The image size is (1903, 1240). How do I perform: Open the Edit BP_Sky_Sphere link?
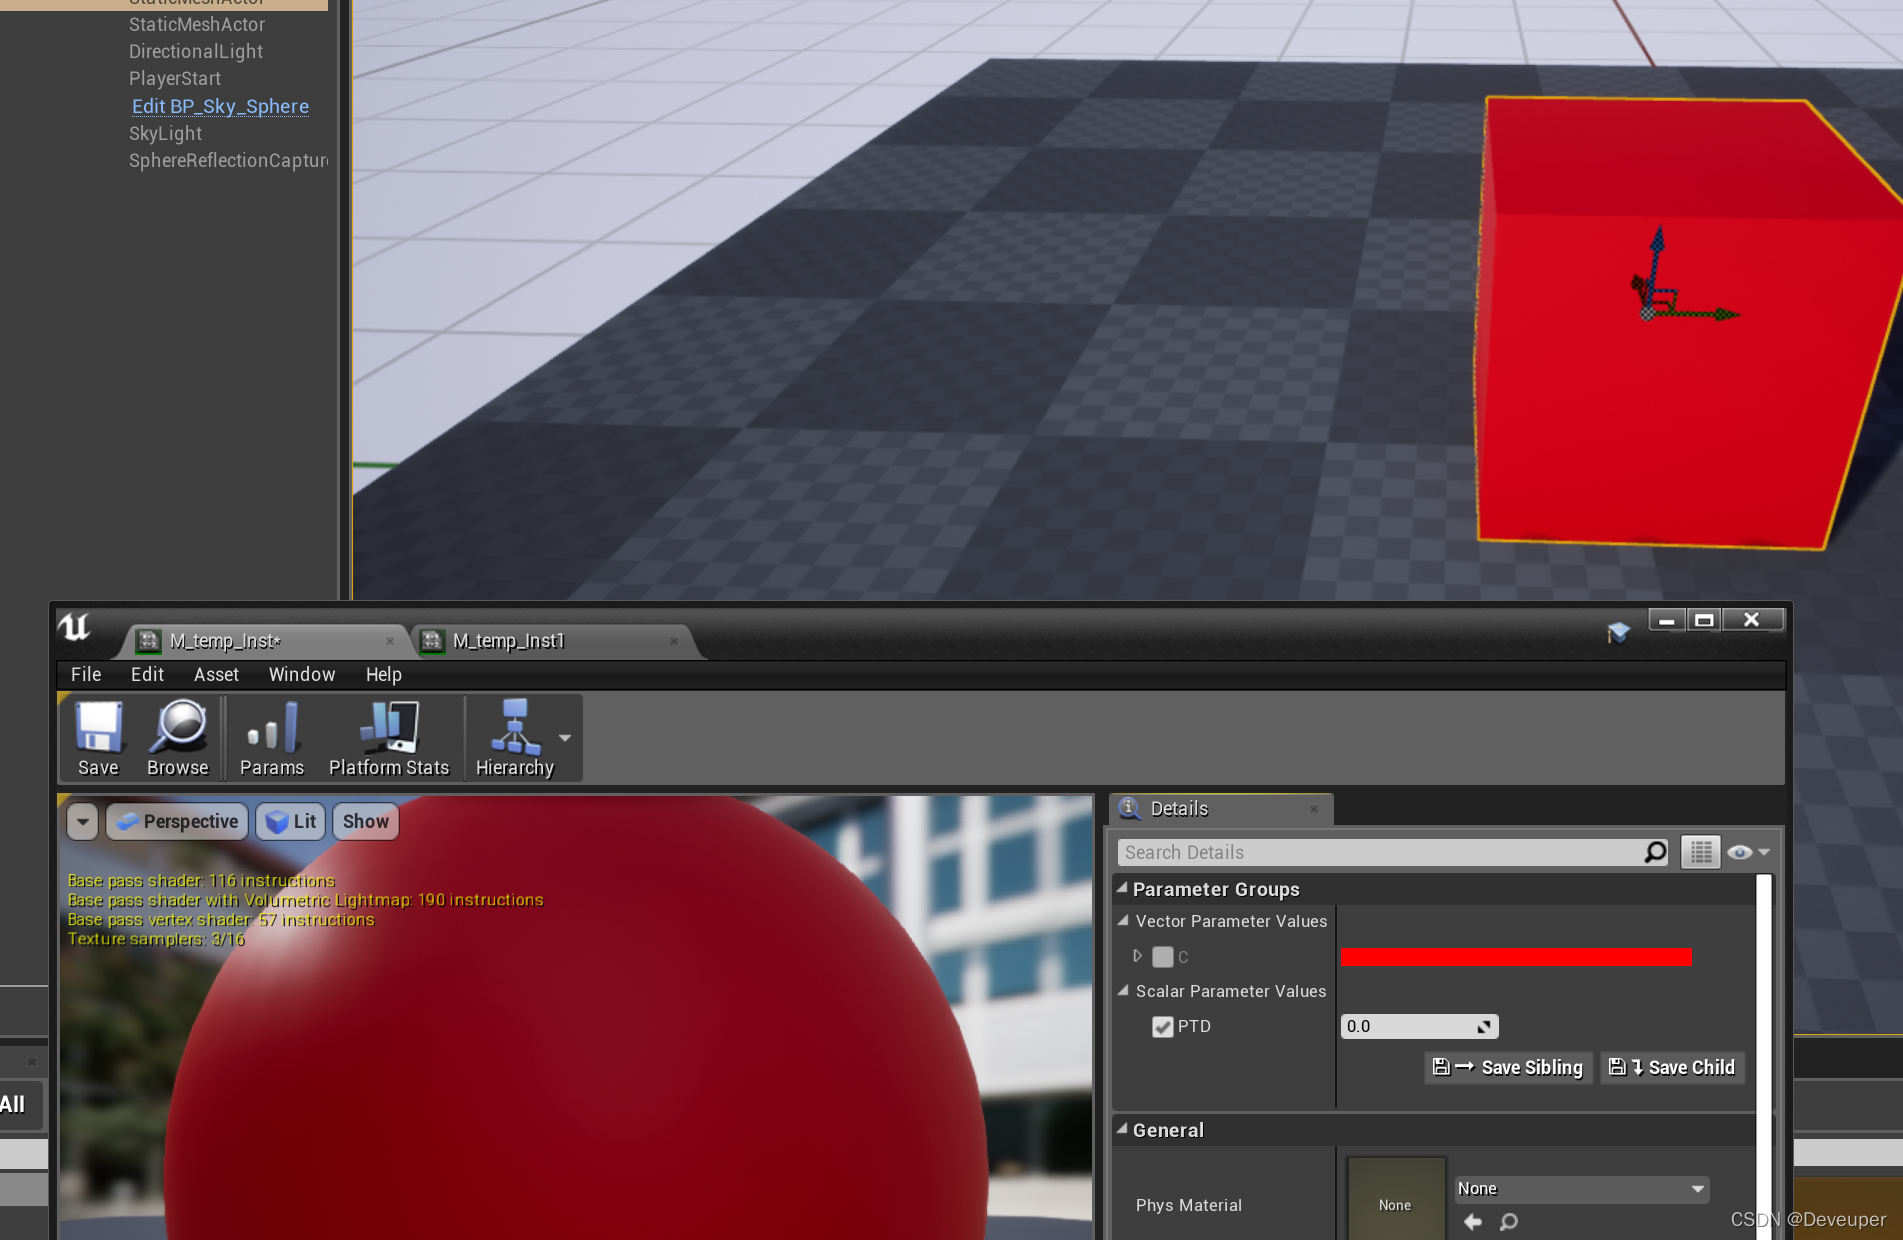coord(220,106)
